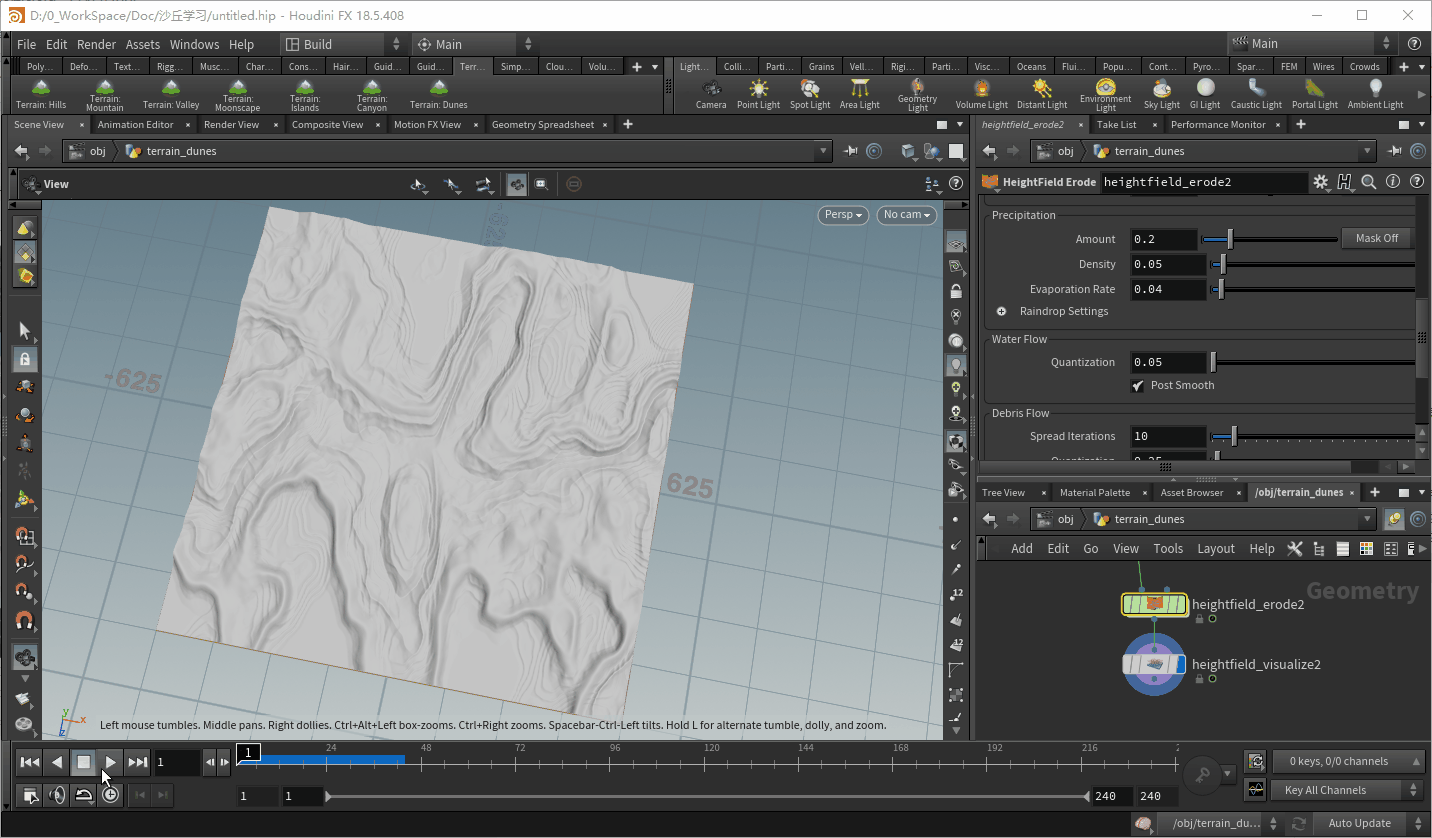This screenshot has height=838, width=1432.
Task: Open the 0 keys, 0/0 channels dropdown
Action: tap(1346, 761)
